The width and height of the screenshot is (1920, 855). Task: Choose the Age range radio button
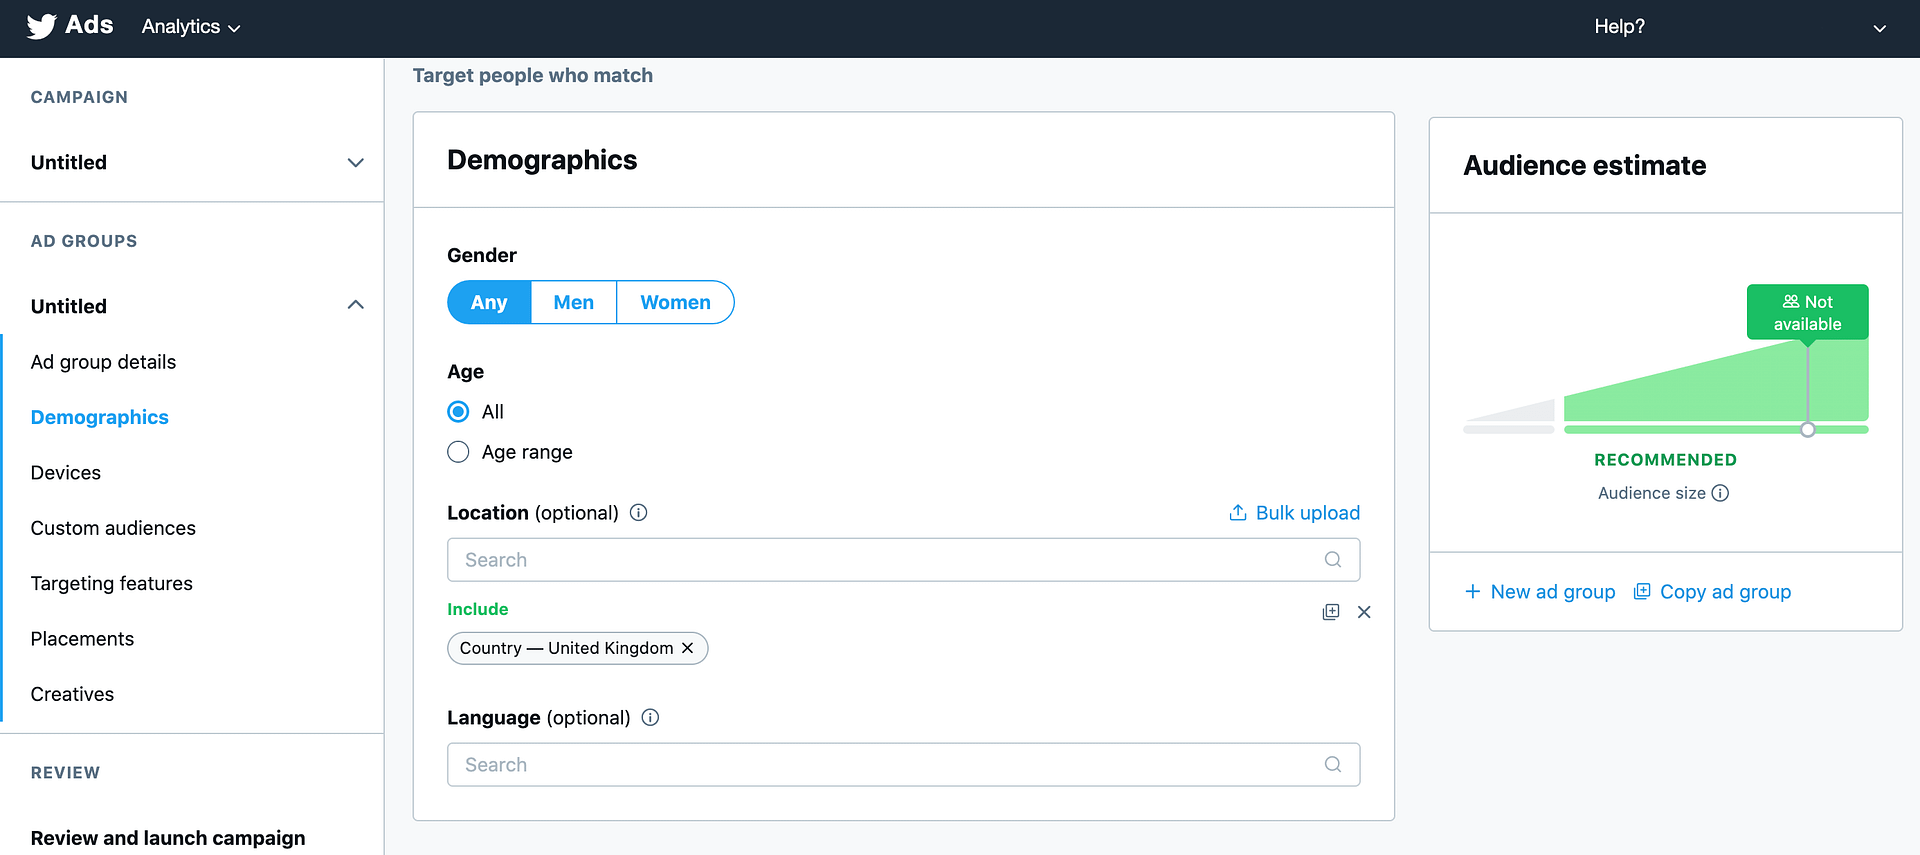[458, 452]
